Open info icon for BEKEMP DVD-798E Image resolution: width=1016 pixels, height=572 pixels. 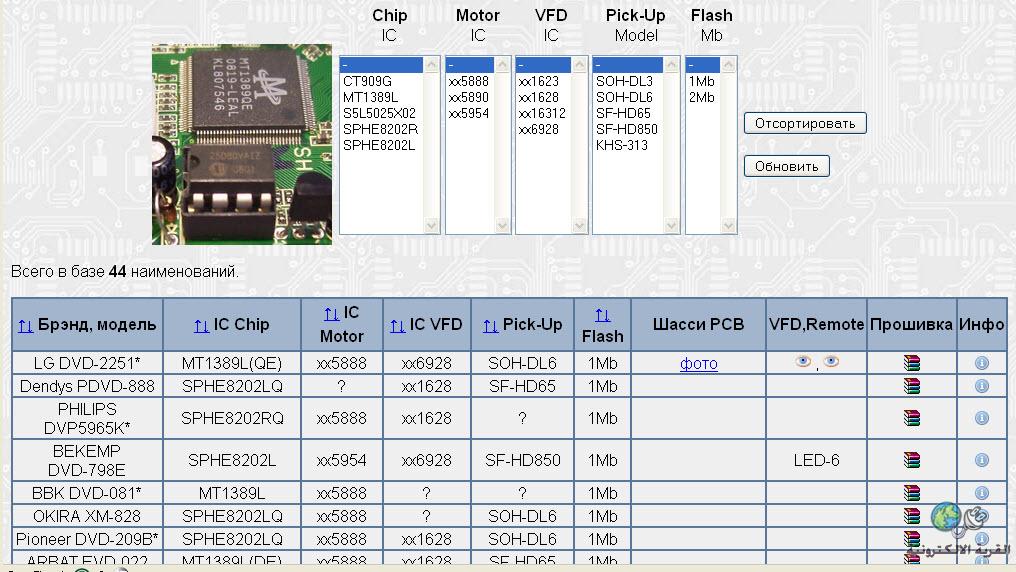tap(982, 461)
